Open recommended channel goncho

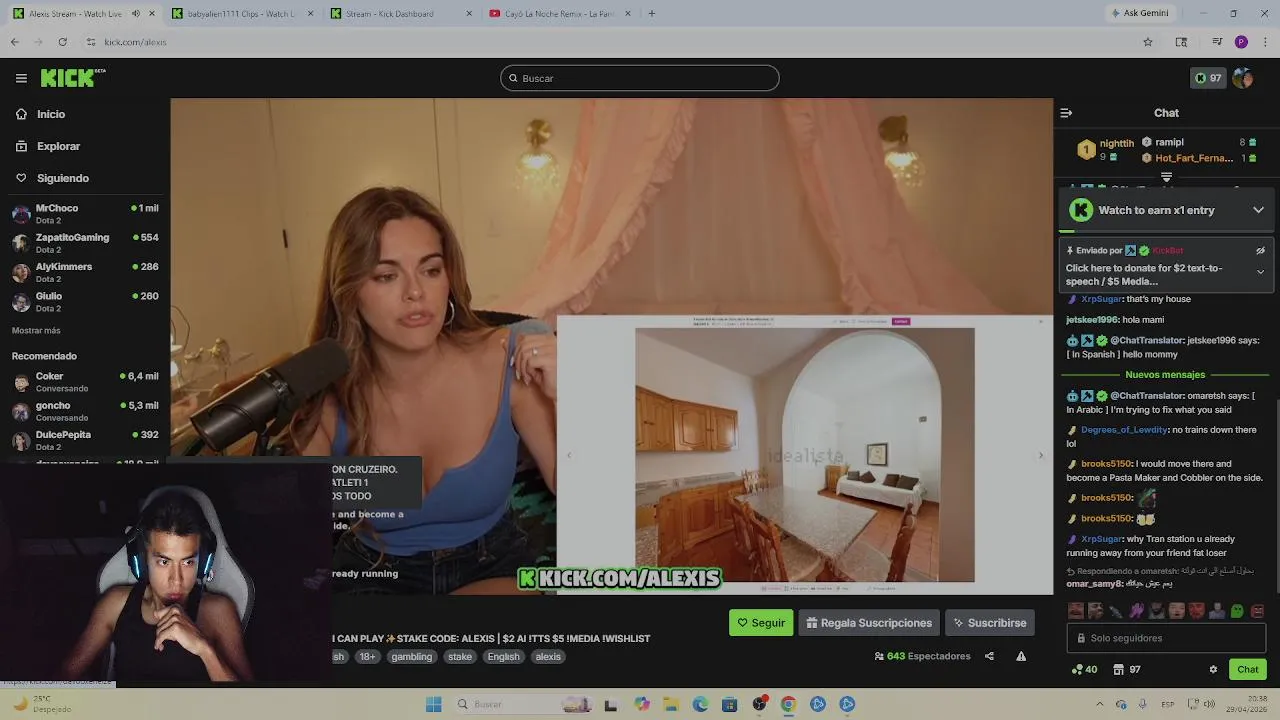[84, 411]
